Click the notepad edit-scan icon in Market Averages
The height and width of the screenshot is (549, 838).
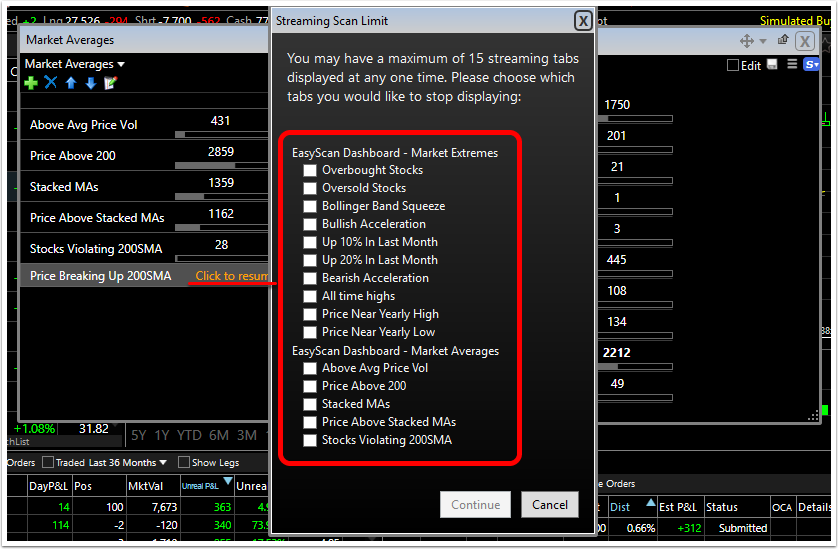point(111,83)
